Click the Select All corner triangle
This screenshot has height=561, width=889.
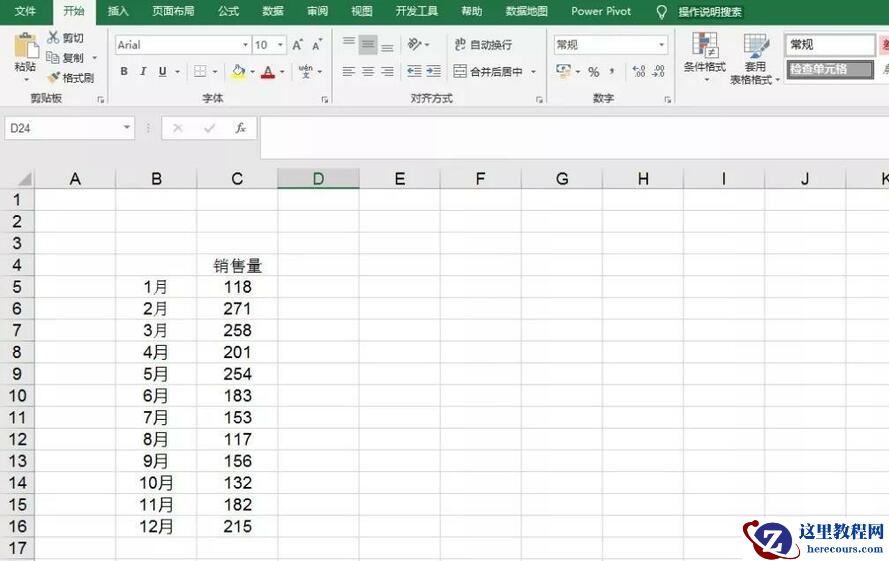pos(24,179)
